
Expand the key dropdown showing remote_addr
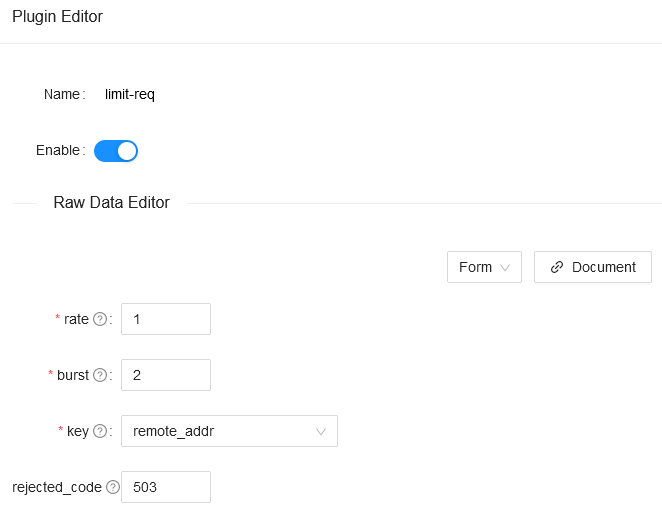click(229, 432)
